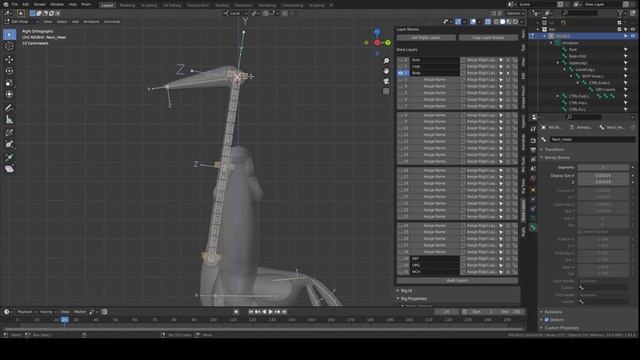The width and height of the screenshot is (640, 360).
Task: Toggle bone layer 1 Legs visibility
Action: 402,67
